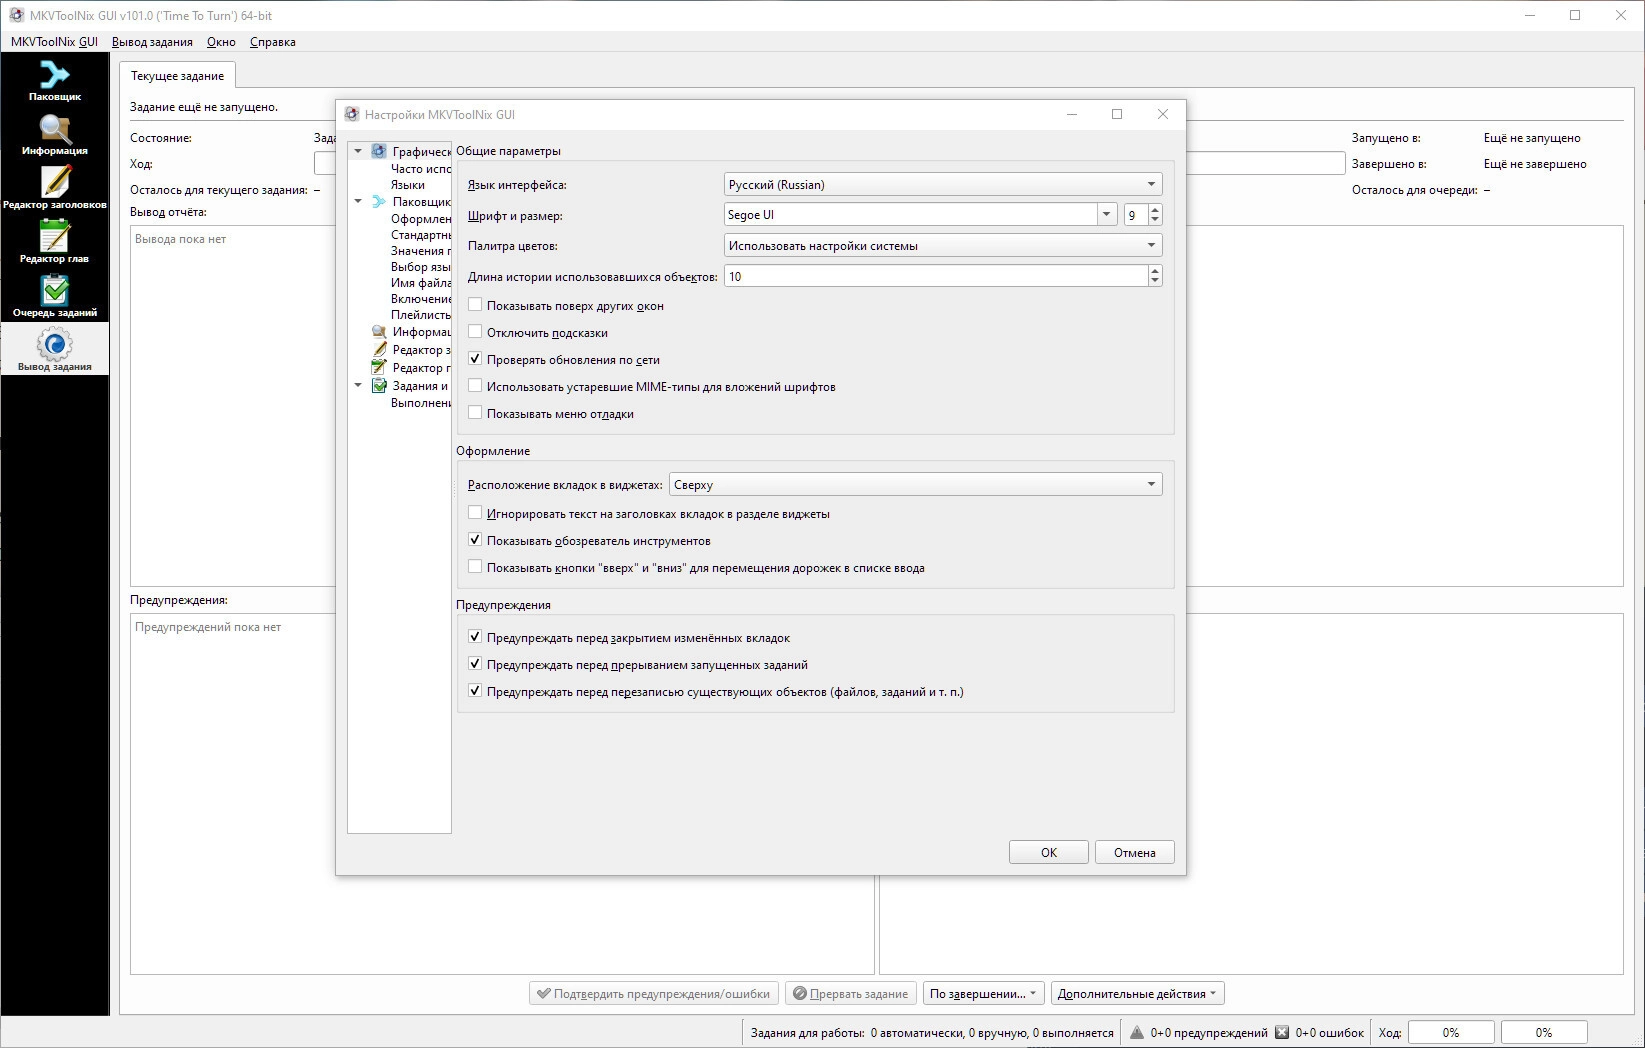Toggle Игнорировать текст на заголовках вкладок
Viewport: 1645px width, 1048px height.
pyautogui.click(x=475, y=513)
